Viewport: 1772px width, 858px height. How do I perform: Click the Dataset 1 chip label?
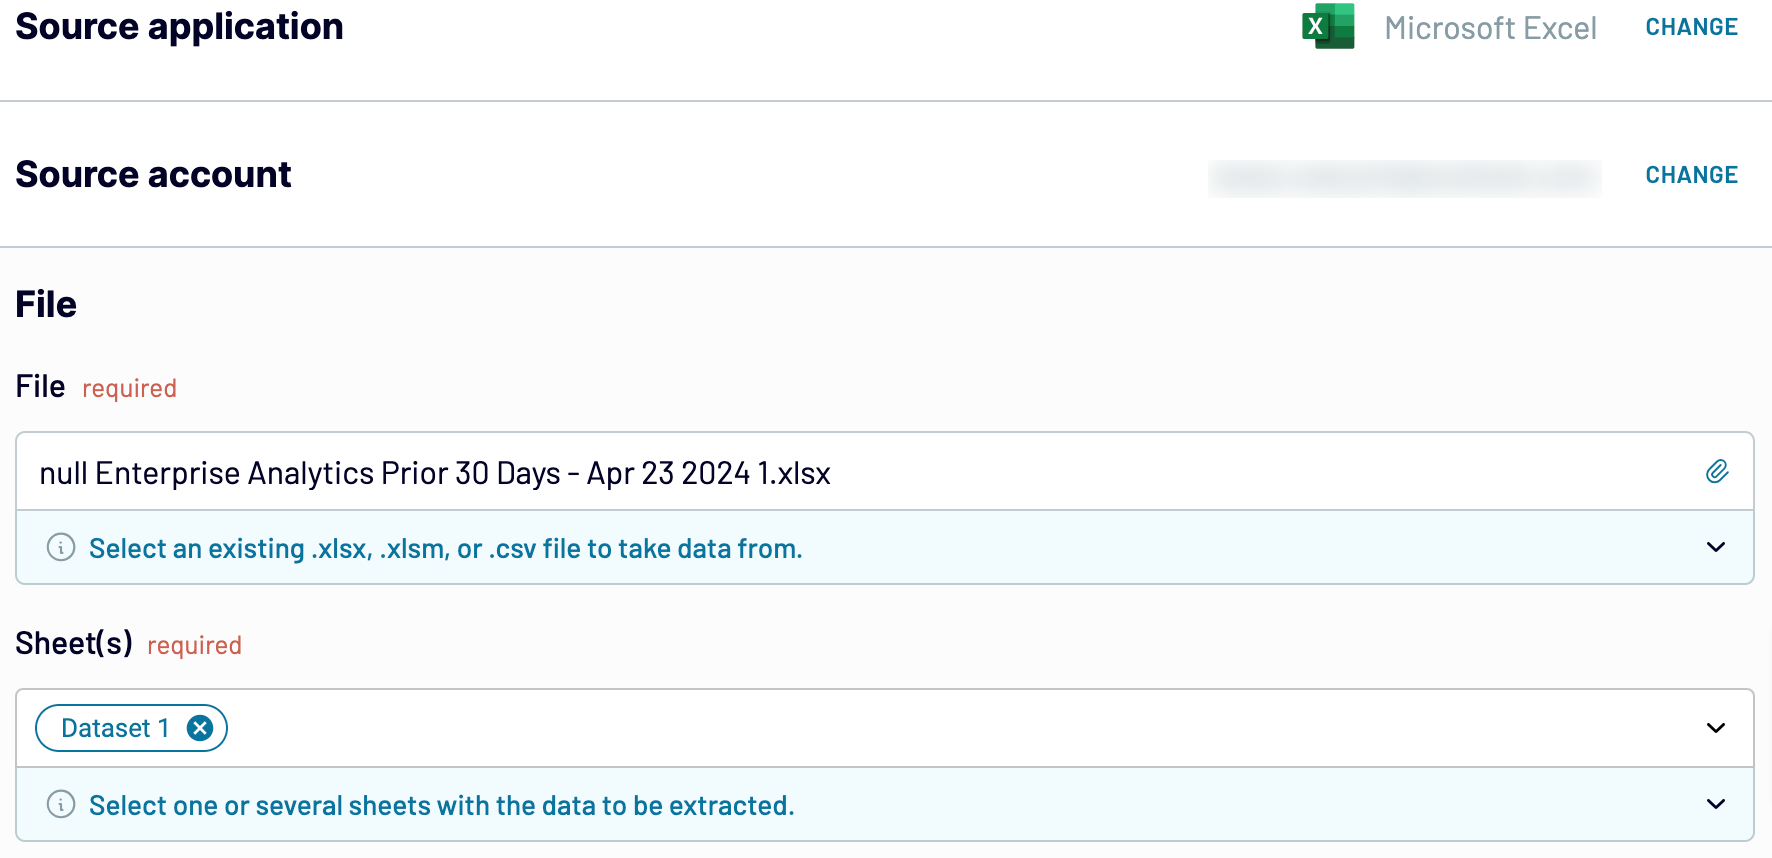pos(115,728)
